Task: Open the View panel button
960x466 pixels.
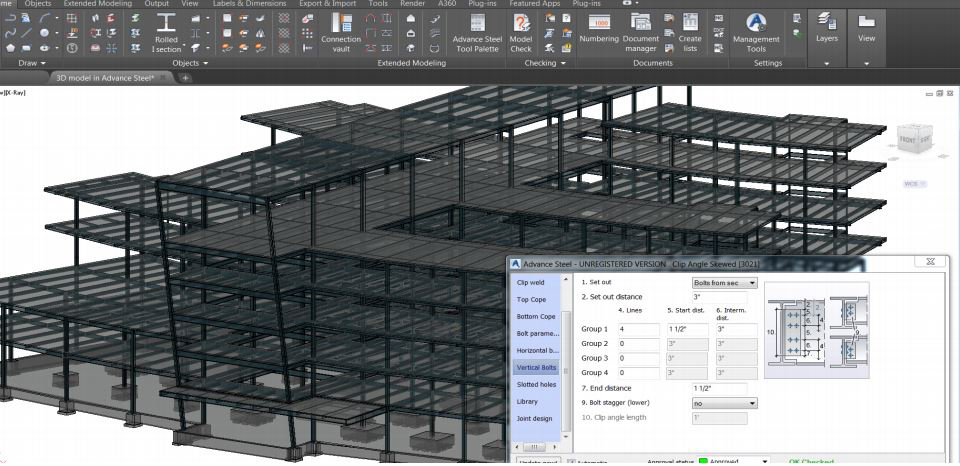Action: [x=866, y=28]
